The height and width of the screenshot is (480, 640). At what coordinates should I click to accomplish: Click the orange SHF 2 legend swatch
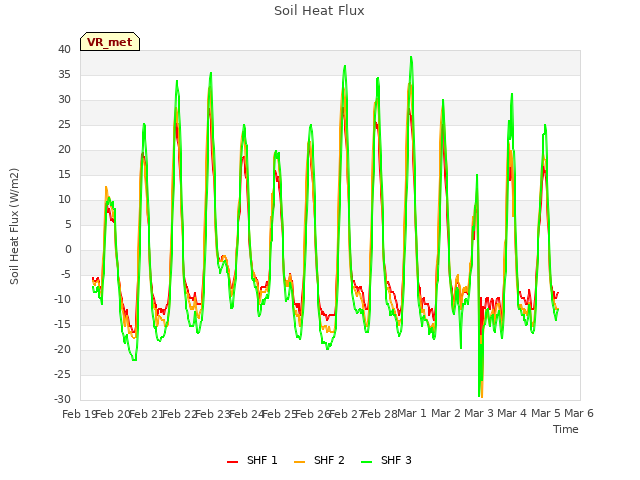click(299, 462)
